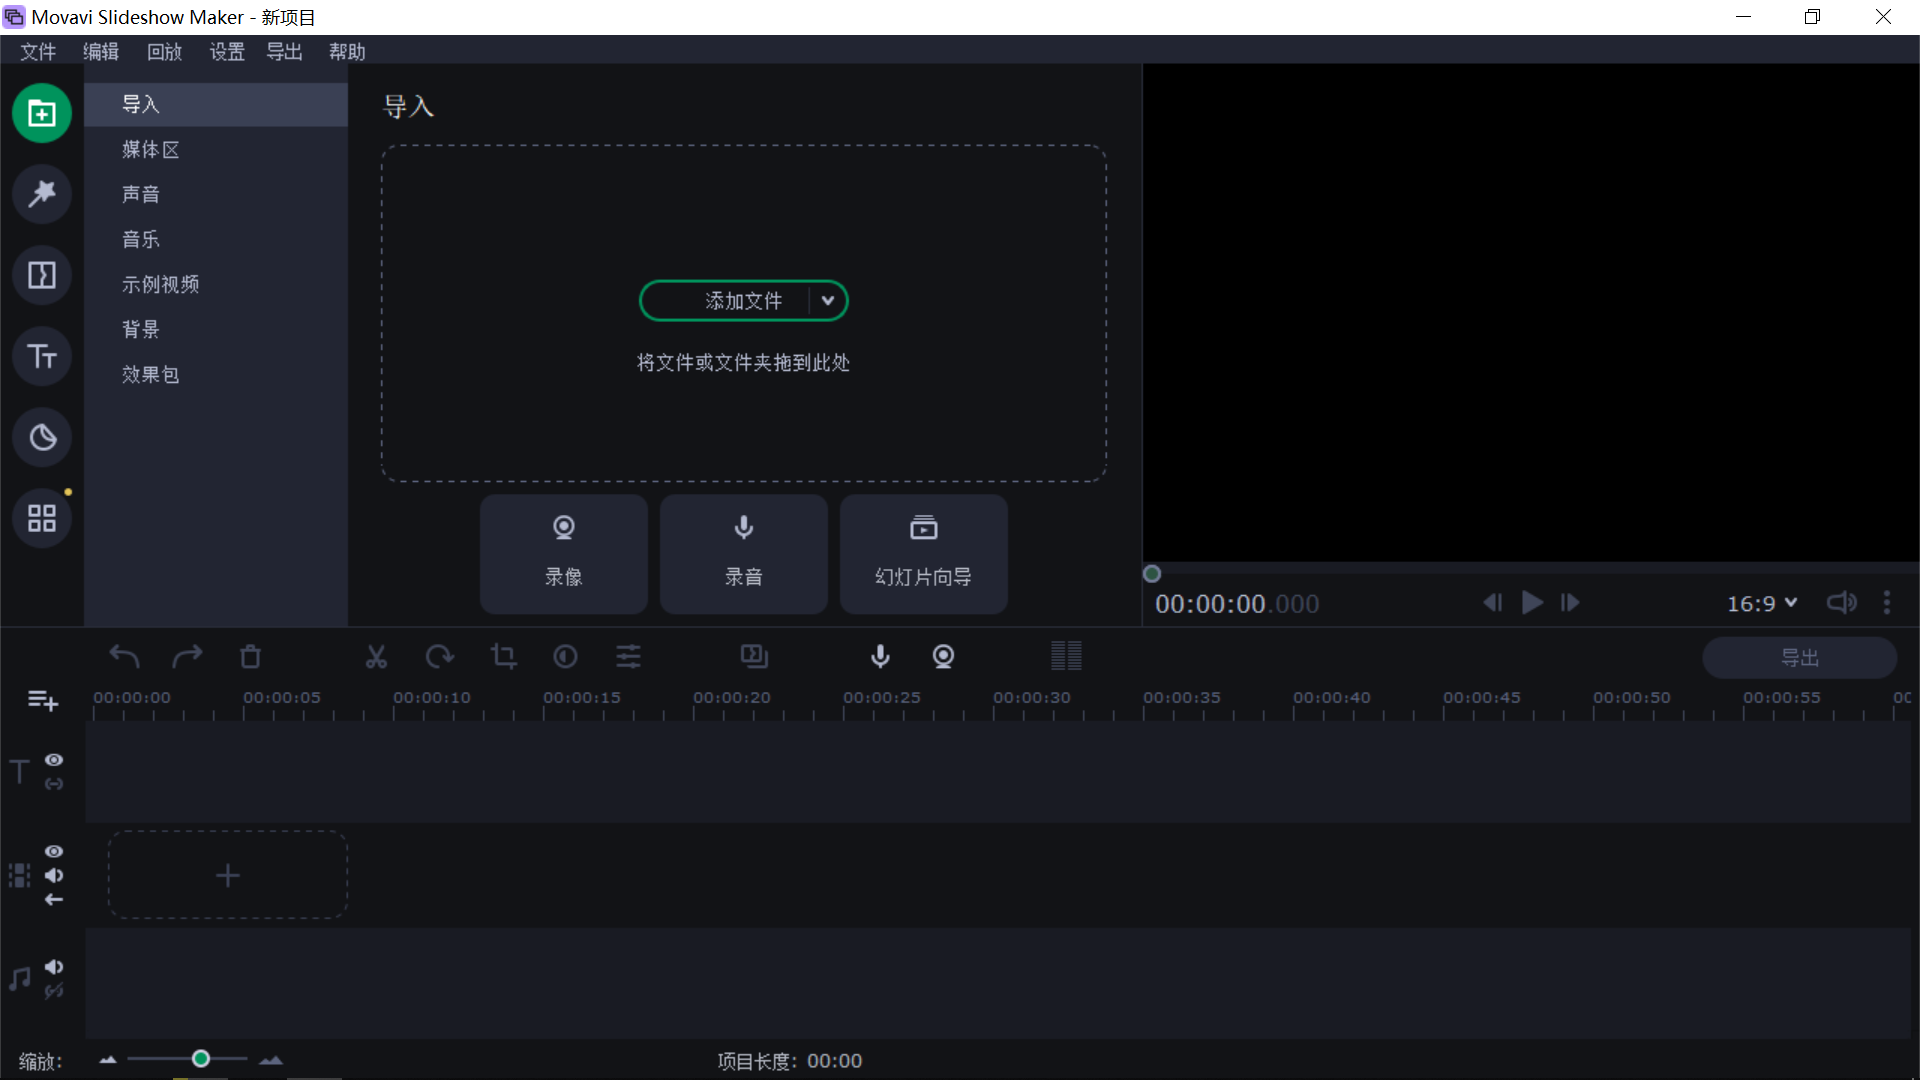
Task: Click the microphone record audio toolbar icon
Action: click(880, 657)
